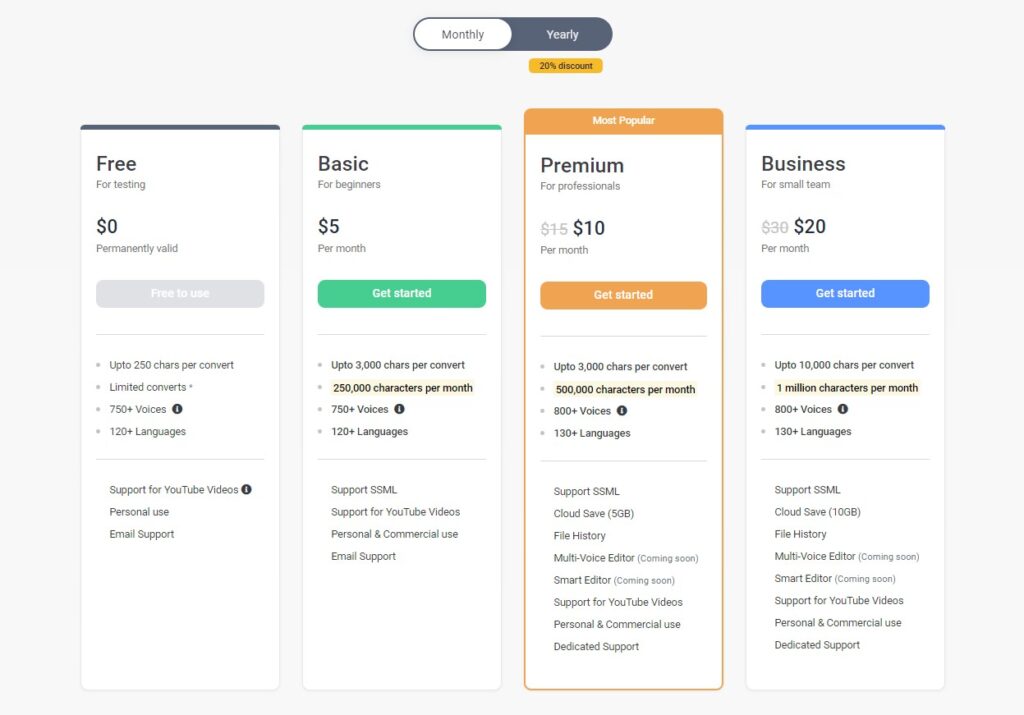Screen dimensions: 1024x715
Task: Click info icon beside Business plan 800+ Voices
Action: click(842, 409)
